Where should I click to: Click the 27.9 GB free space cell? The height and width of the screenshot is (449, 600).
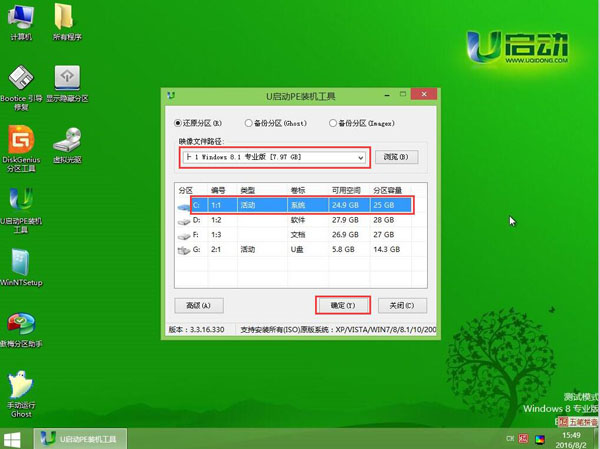pyautogui.click(x=345, y=220)
